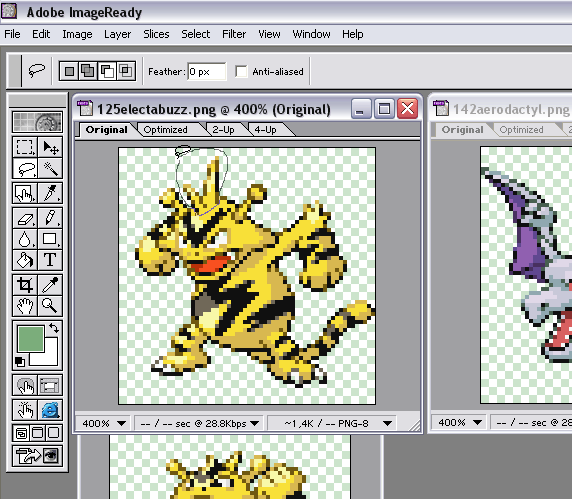Select the Rectangle shape tool
Image resolution: width=572 pixels, height=499 pixels.
coord(50,239)
